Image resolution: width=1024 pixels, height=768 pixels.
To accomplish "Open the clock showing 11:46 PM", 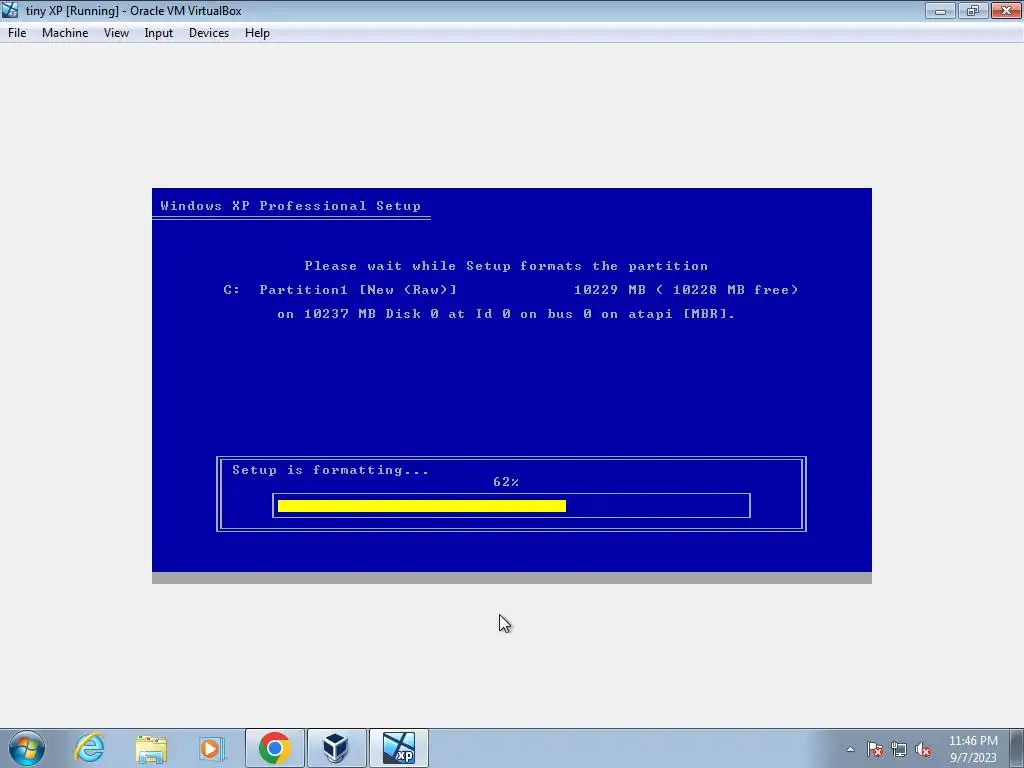I will pyautogui.click(x=973, y=748).
